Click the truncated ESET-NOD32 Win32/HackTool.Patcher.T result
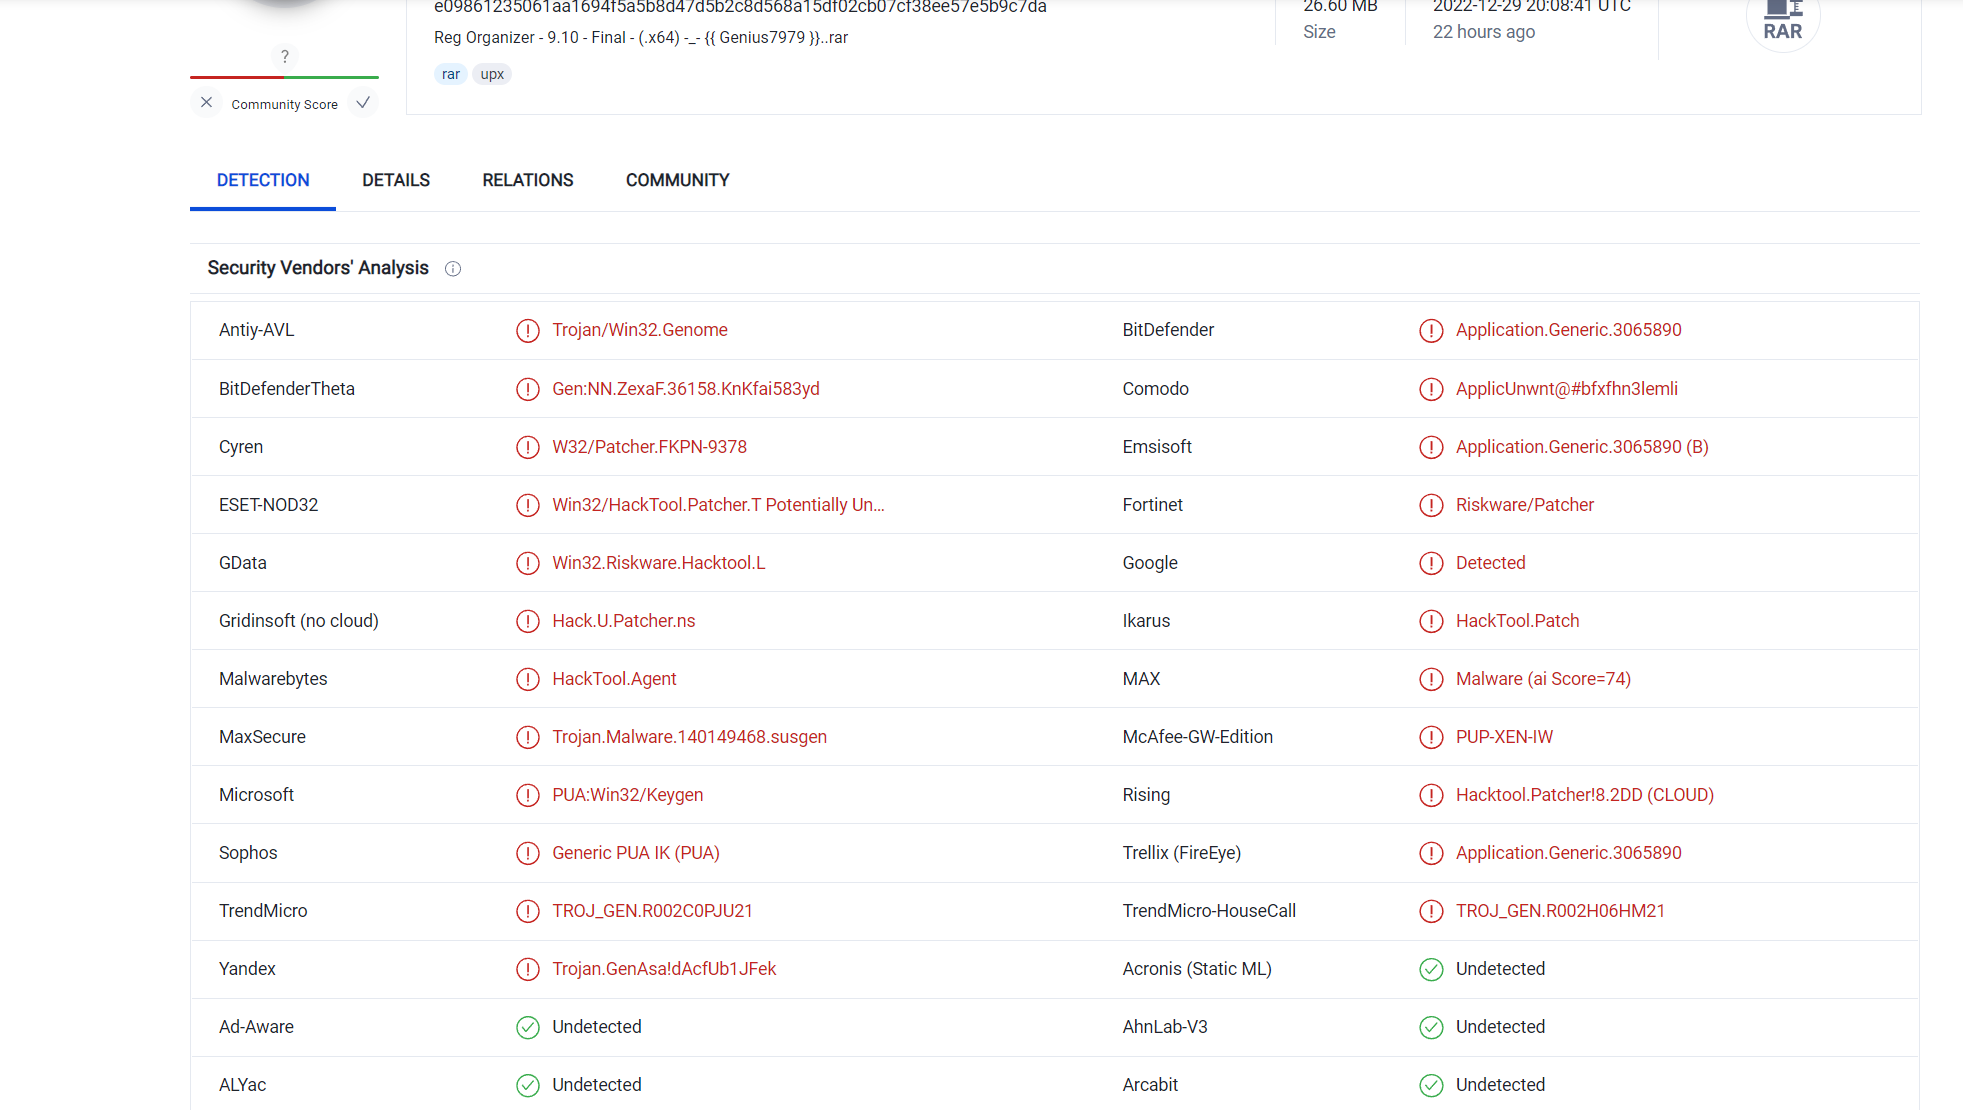This screenshot has width=1963, height=1110. point(718,505)
